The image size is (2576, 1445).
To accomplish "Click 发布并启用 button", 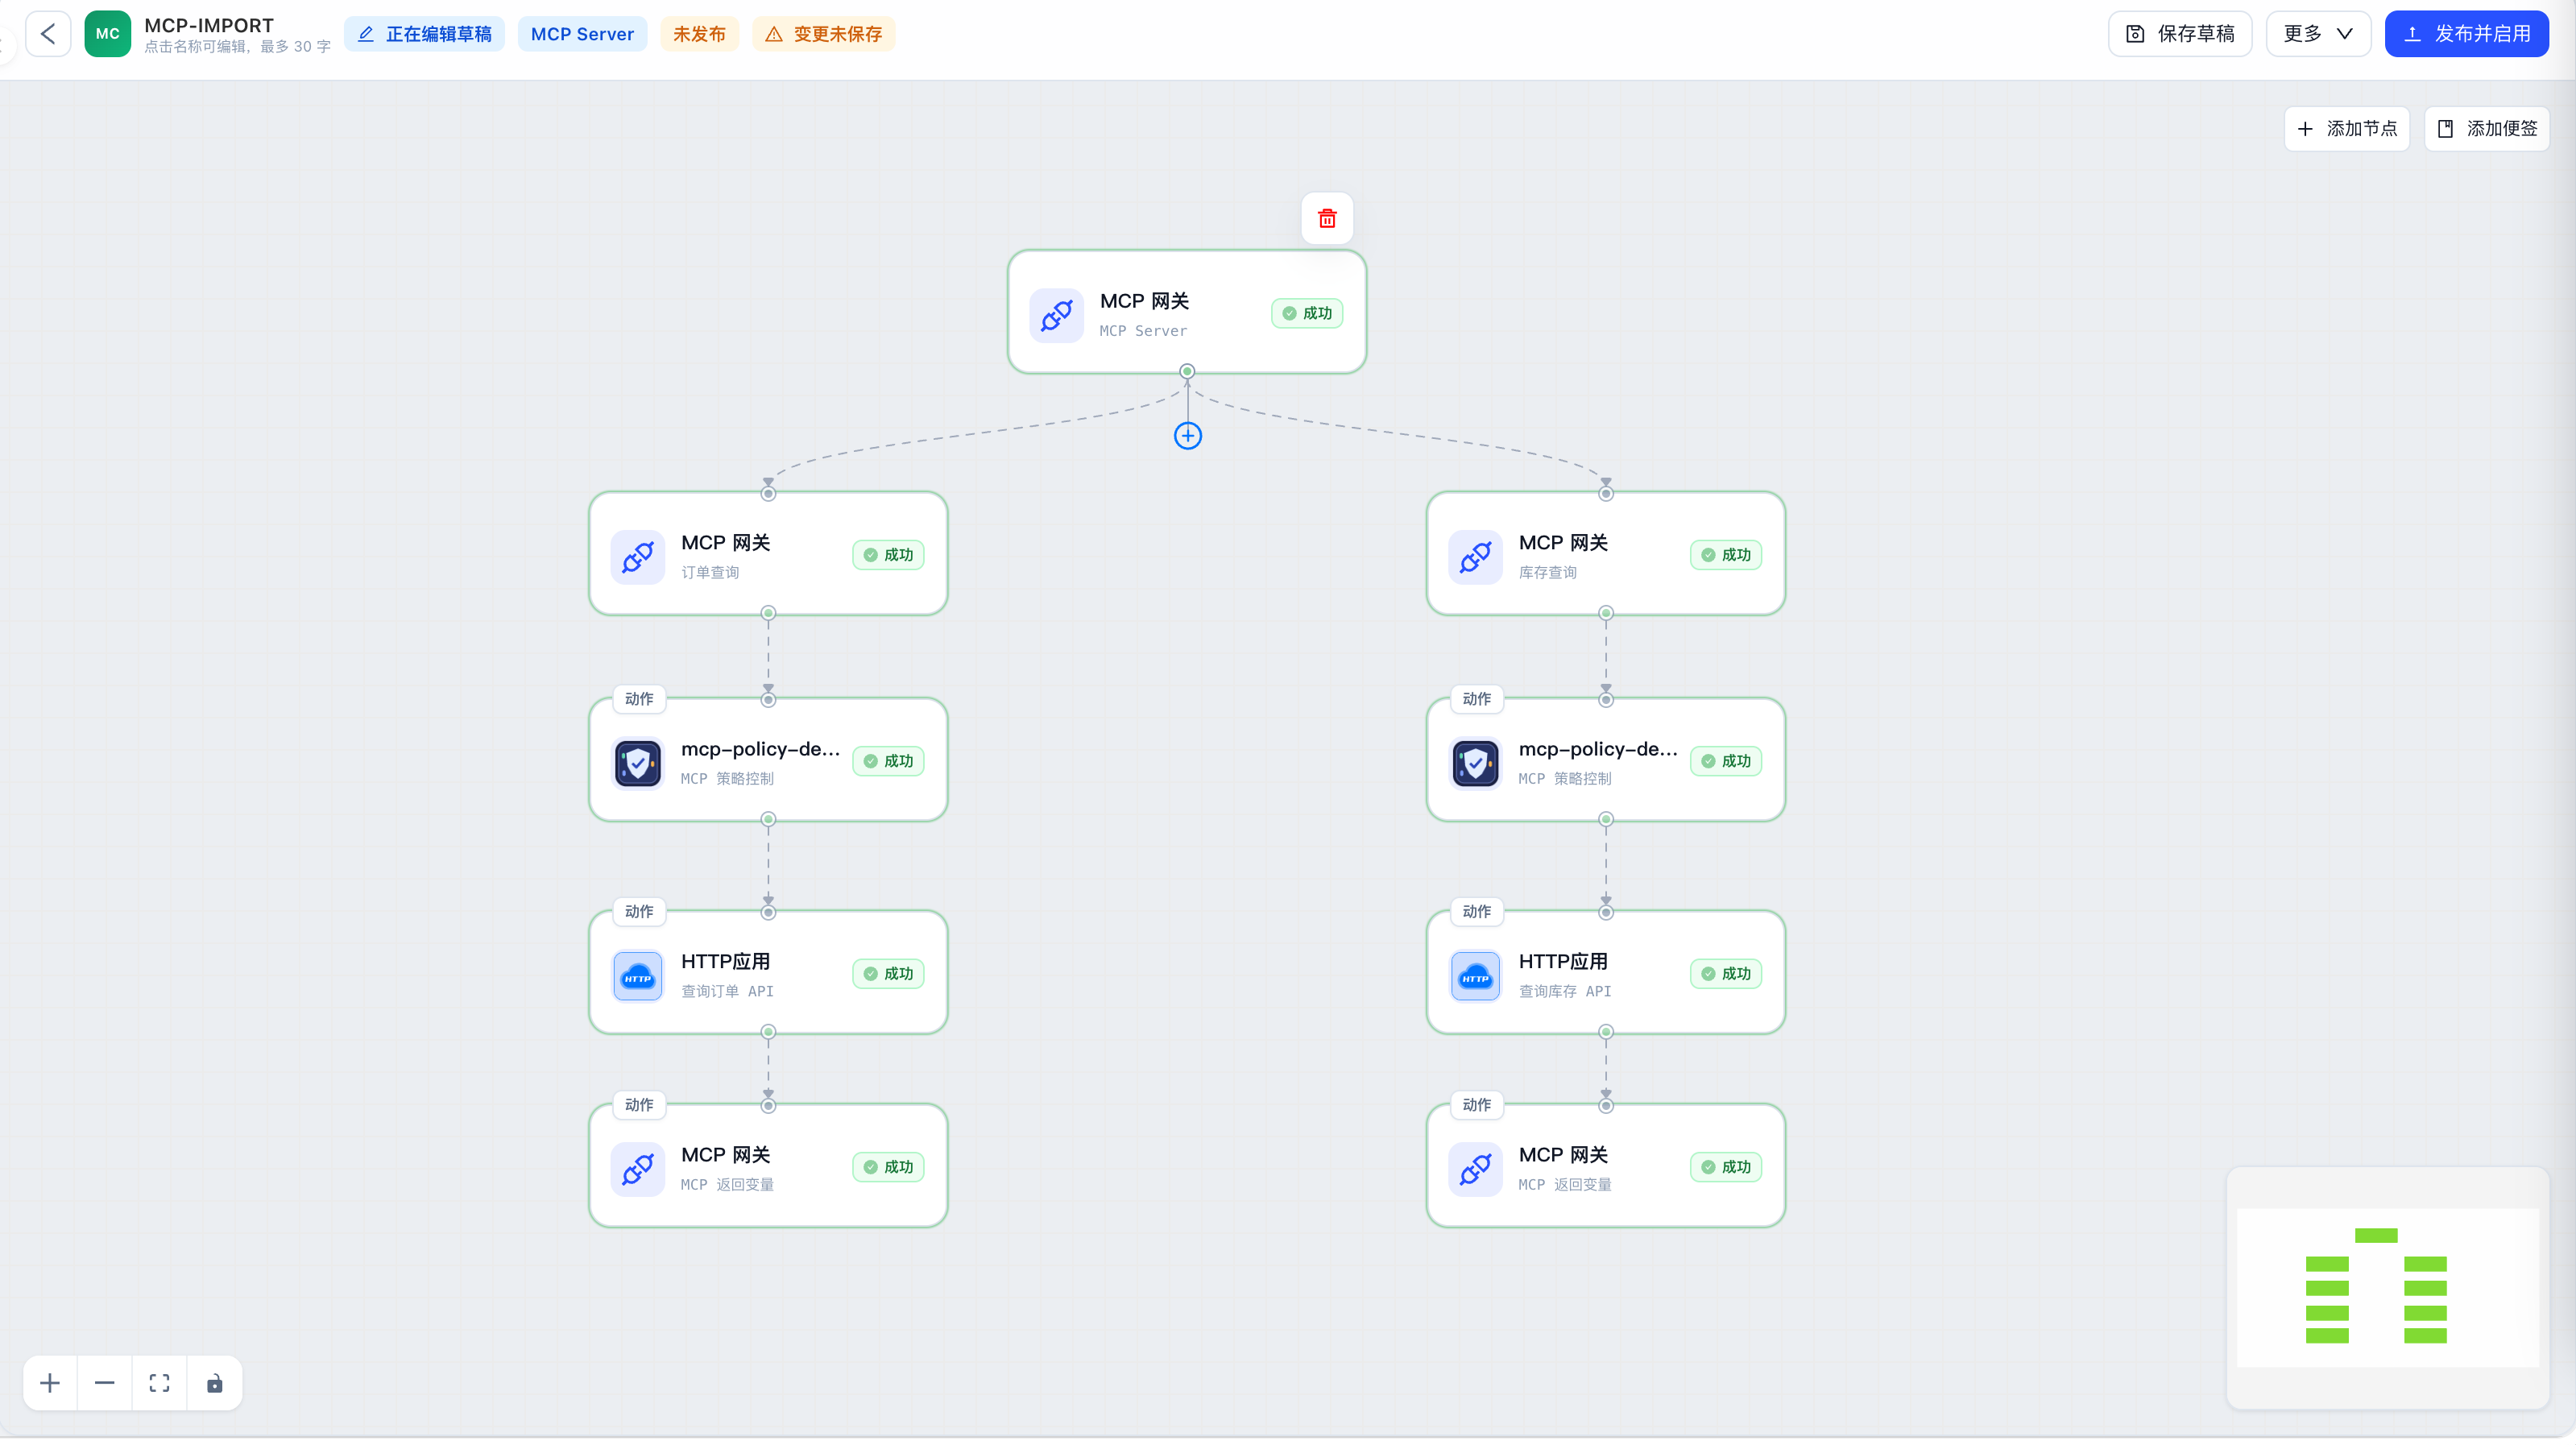I will pyautogui.click(x=2466, y=34).
